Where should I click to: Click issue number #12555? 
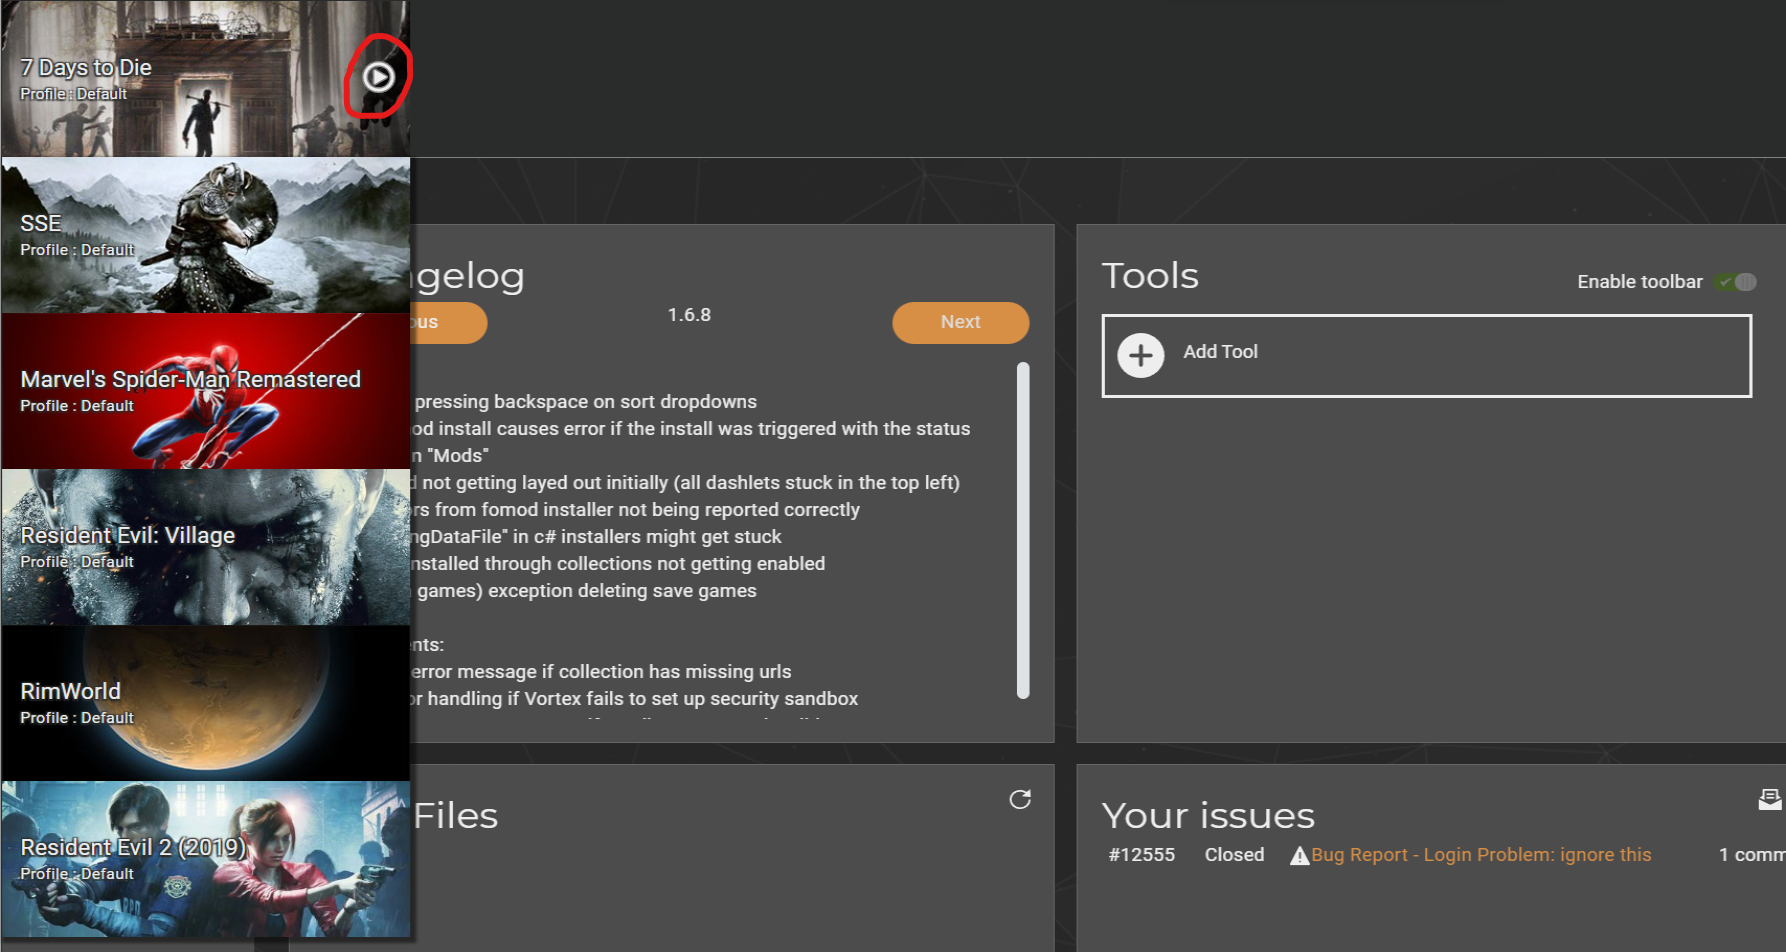1141,854
